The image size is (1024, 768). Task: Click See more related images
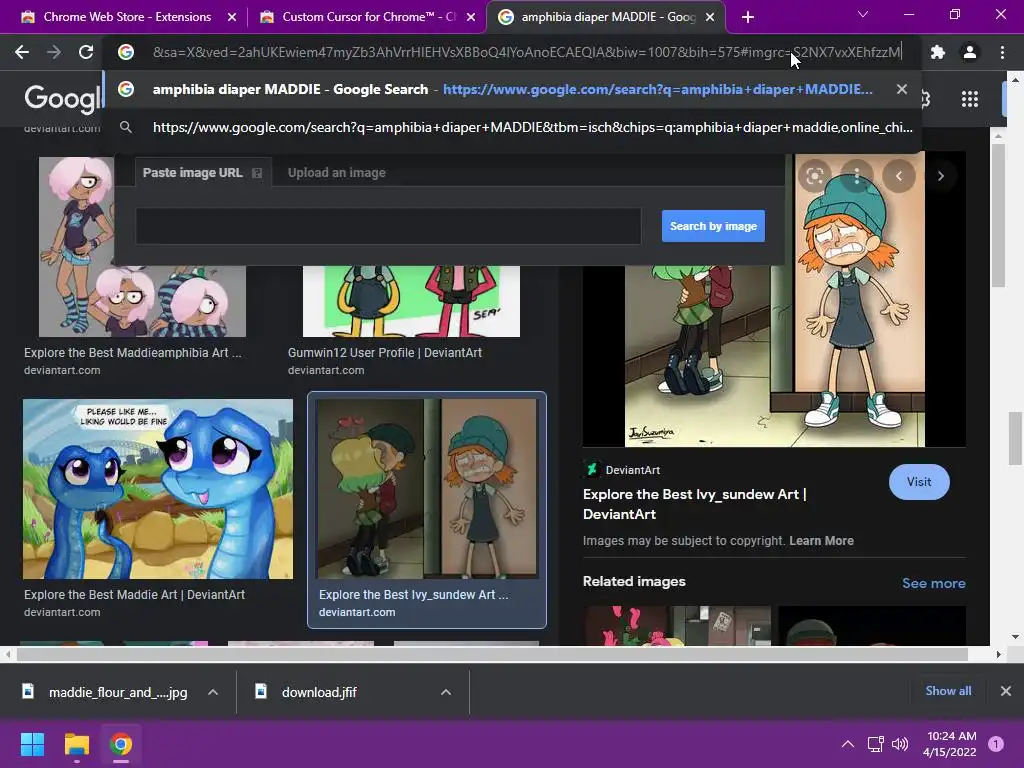933,583
